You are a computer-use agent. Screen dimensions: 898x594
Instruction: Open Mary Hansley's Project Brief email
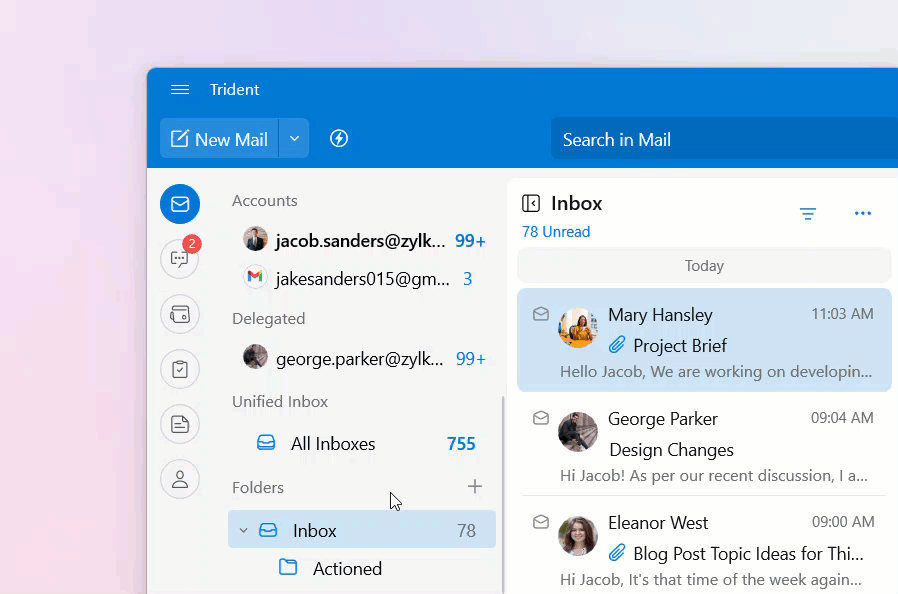point(704,340)
